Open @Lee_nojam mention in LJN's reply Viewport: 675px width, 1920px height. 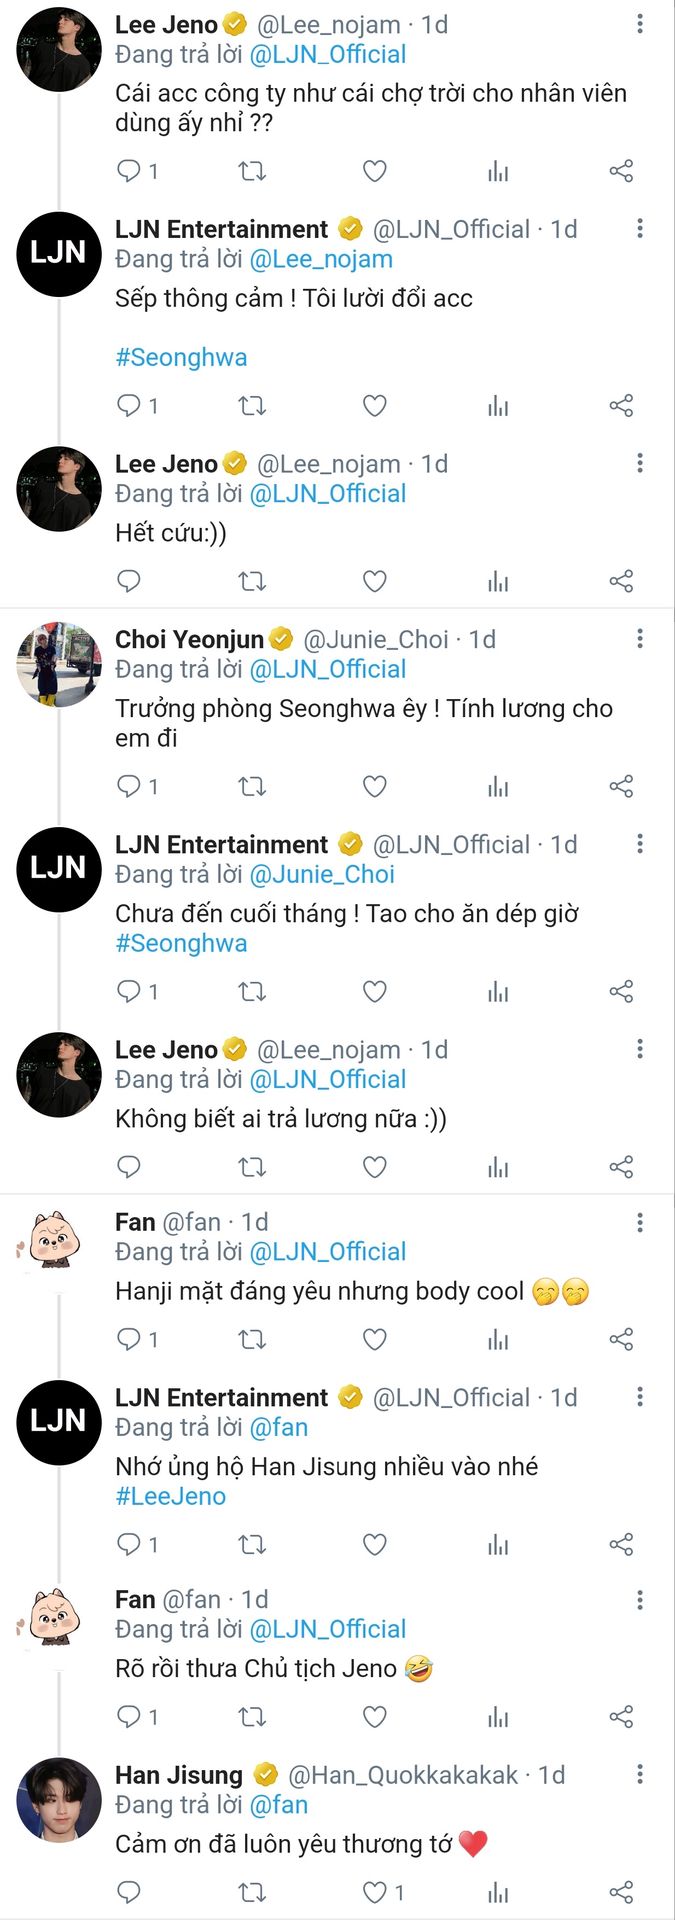tap(321, 259)
